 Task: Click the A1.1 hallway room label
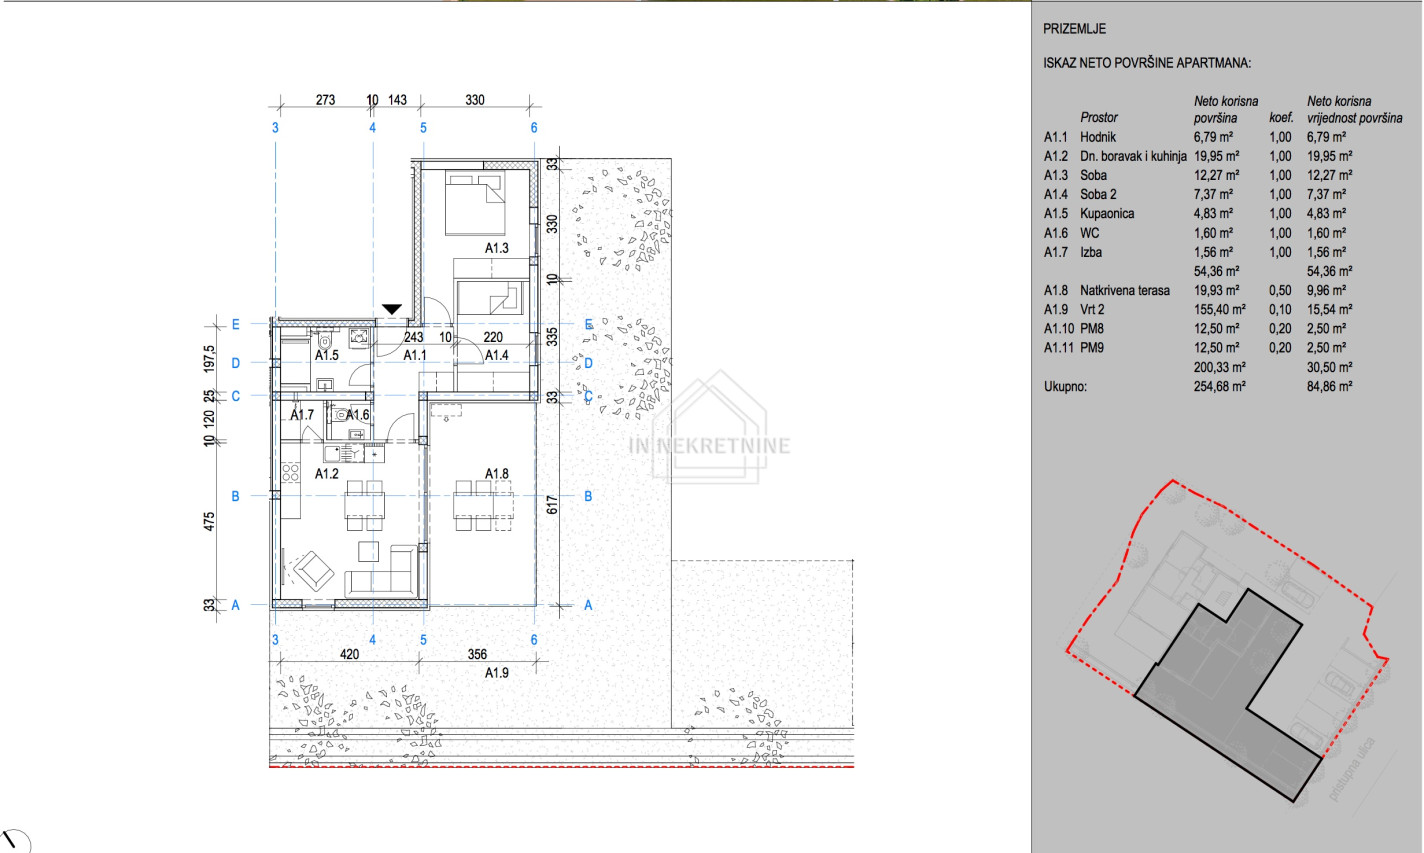(415, 355)
